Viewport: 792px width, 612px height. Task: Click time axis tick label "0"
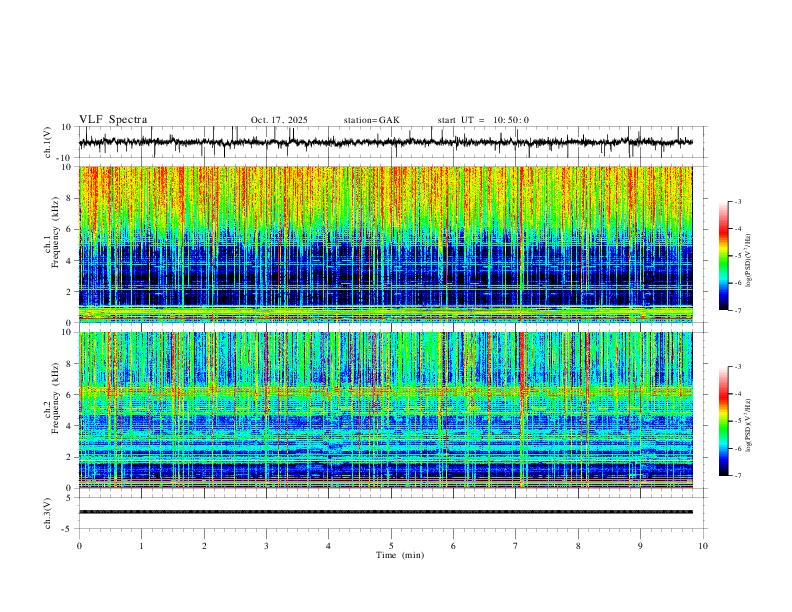pyautogui.click(x=79, y=546)
